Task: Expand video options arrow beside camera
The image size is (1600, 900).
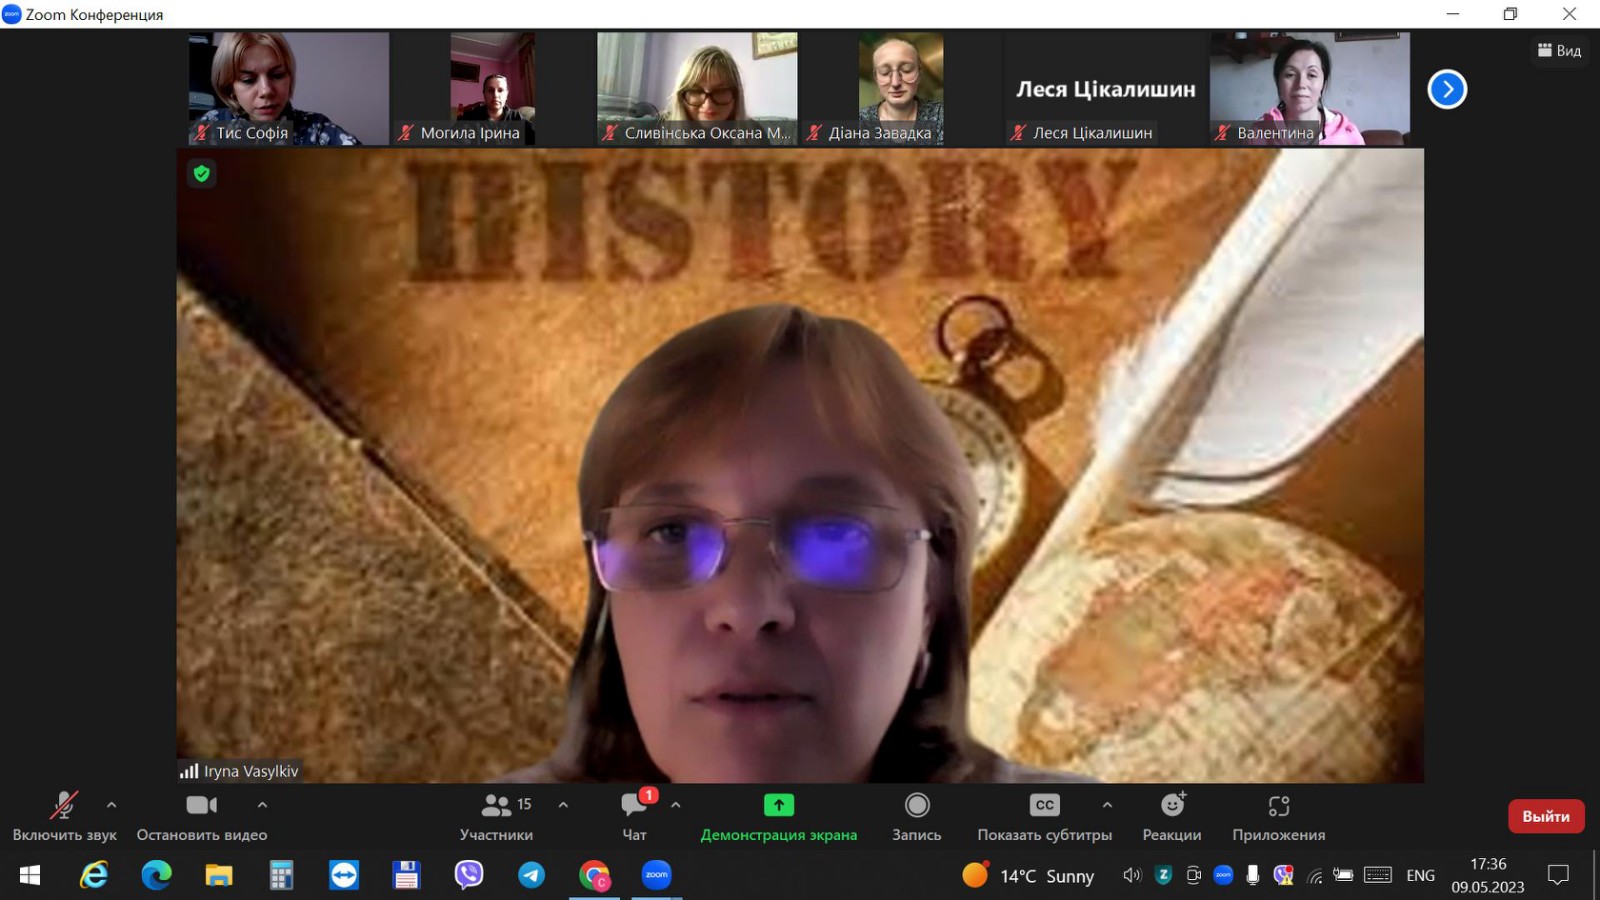Action: tap(262, 805)
